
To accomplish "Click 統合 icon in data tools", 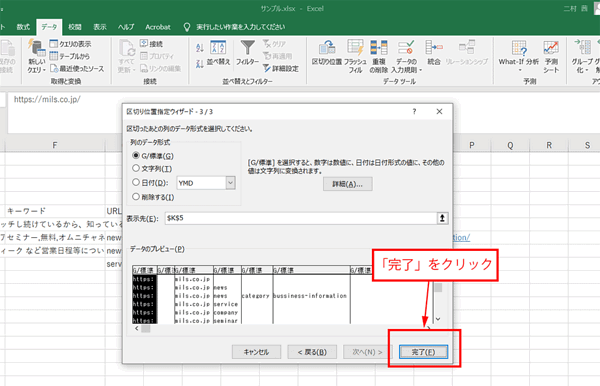I will click(x=434, y=47).
